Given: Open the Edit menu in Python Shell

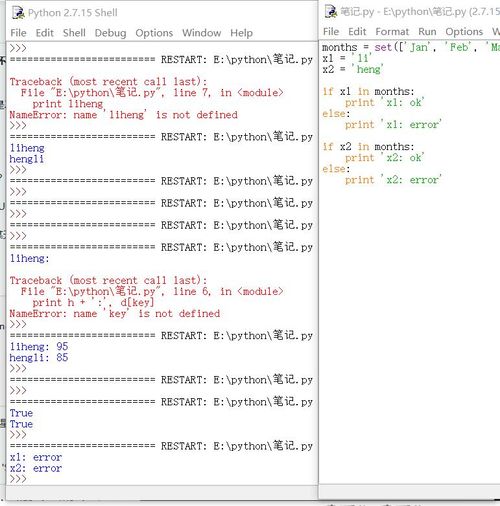Looking at the screenshot, I should coord(45,33).
